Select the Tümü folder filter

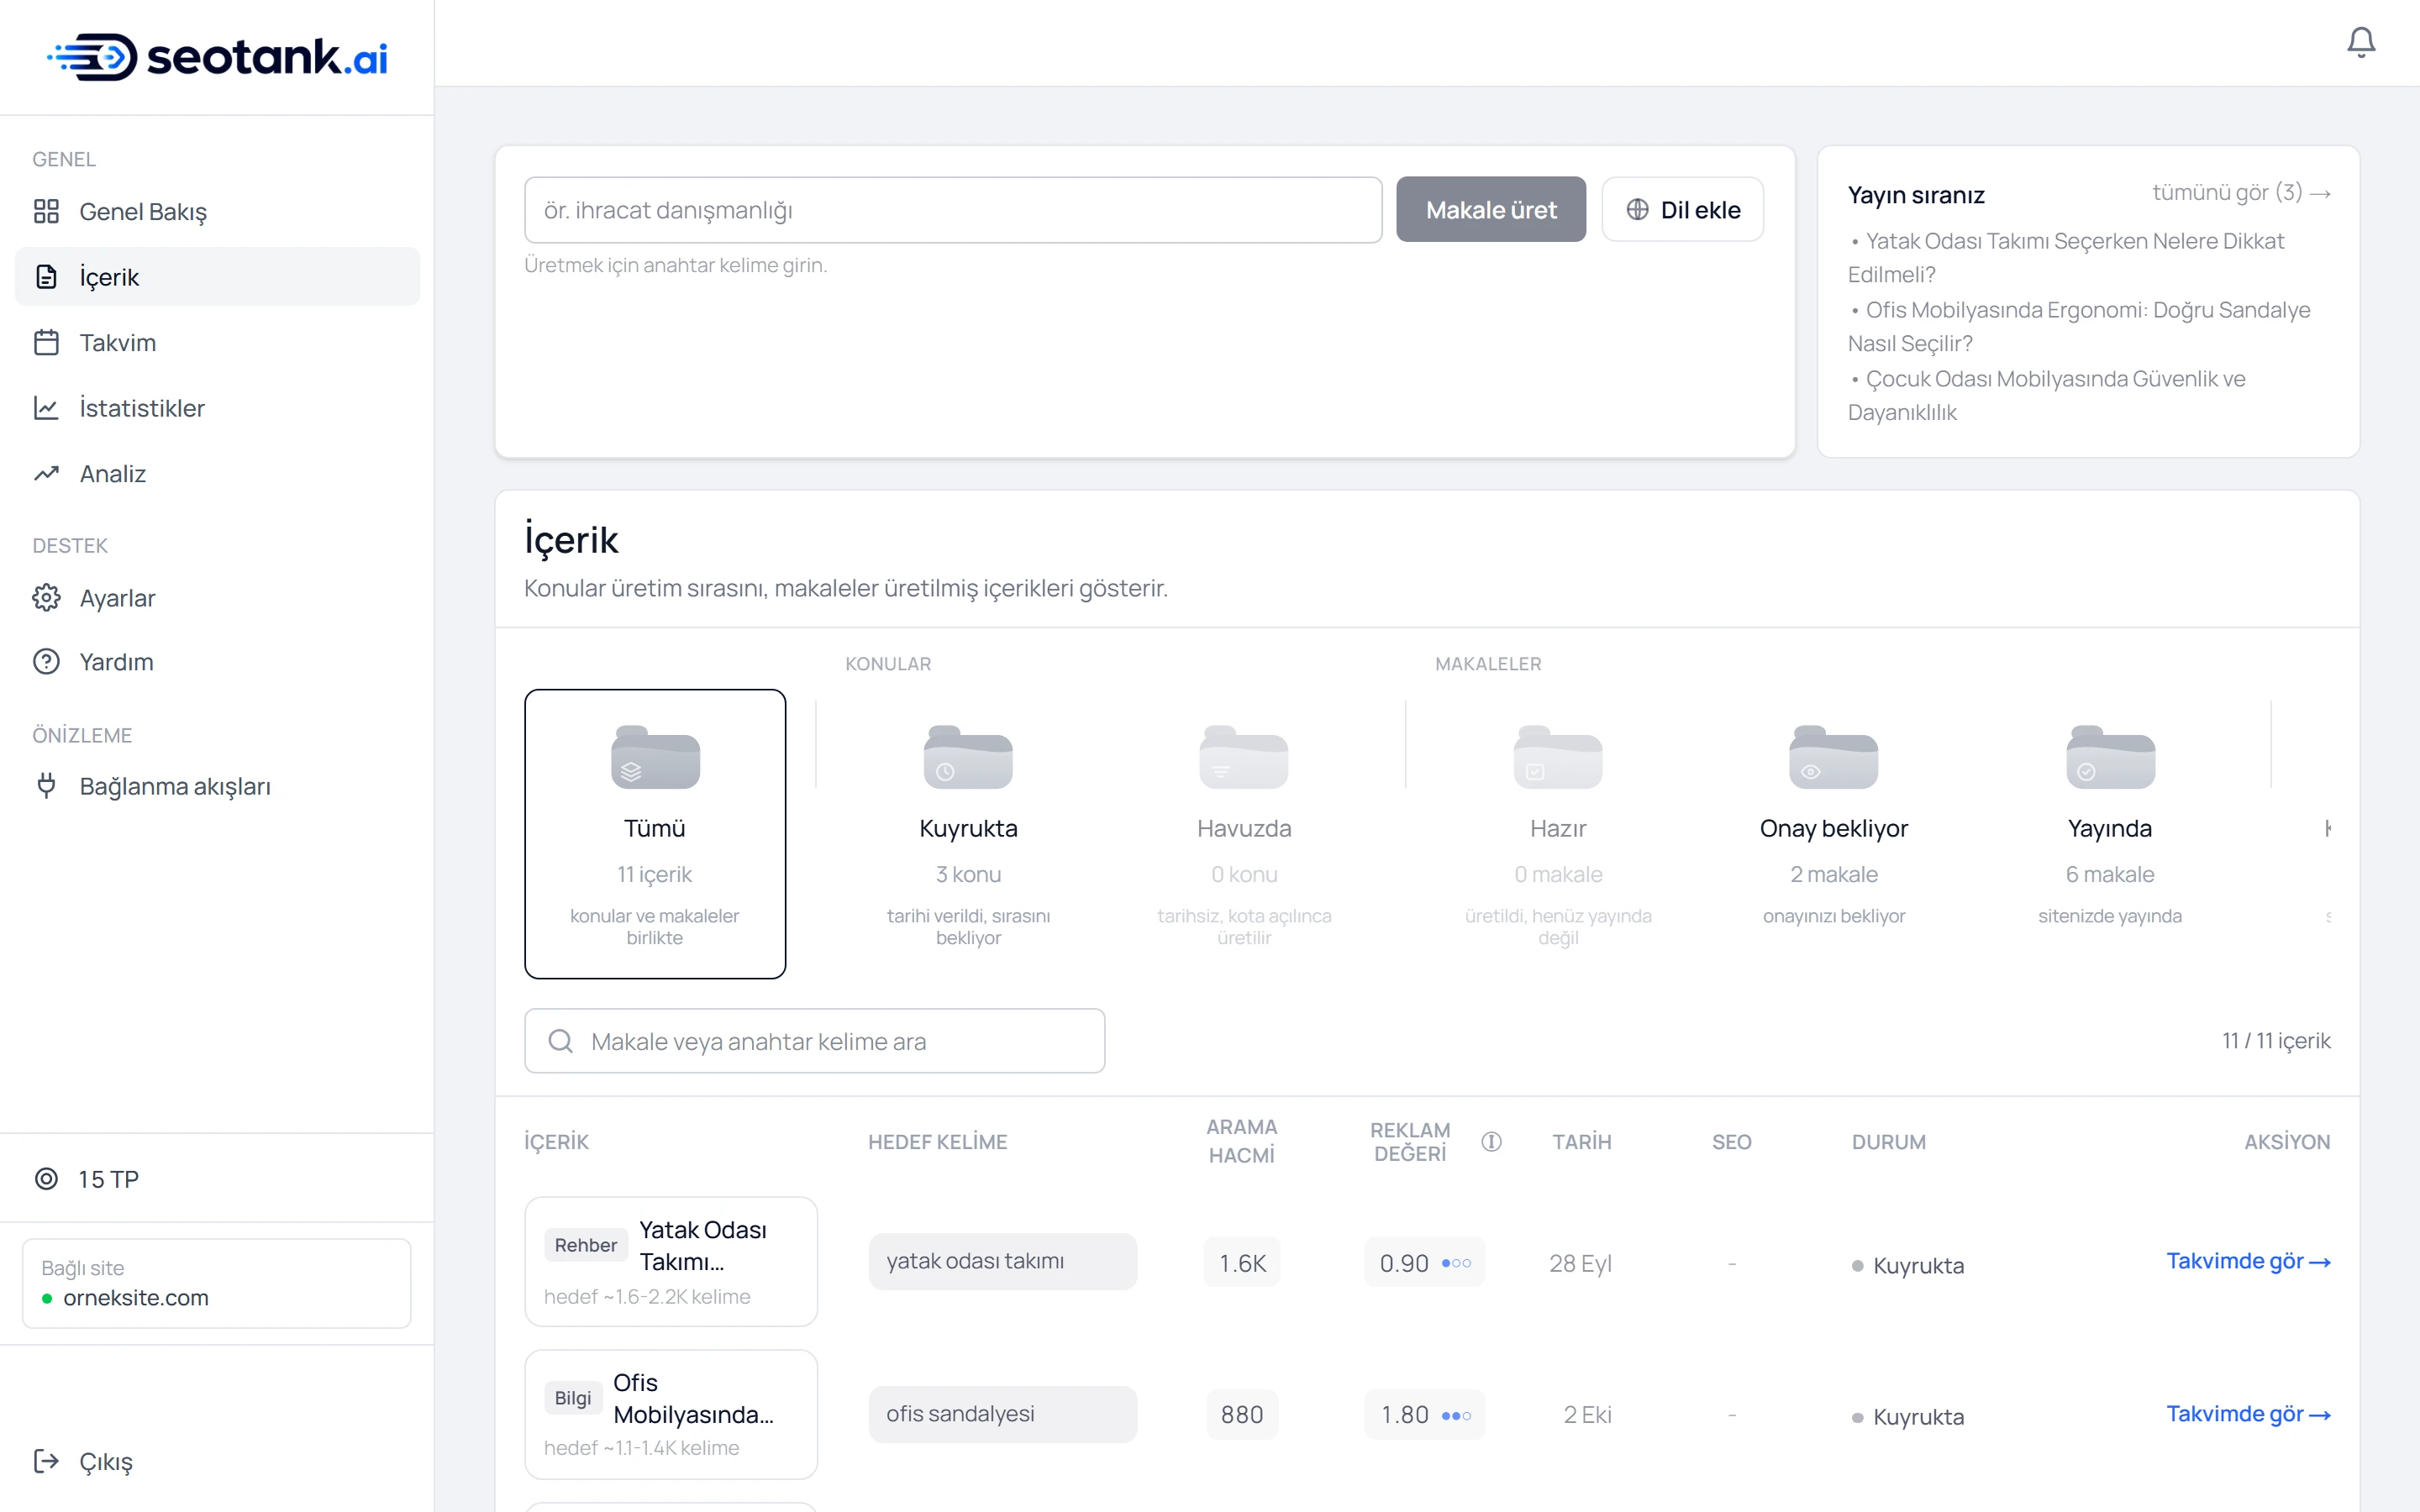point(655,834)
